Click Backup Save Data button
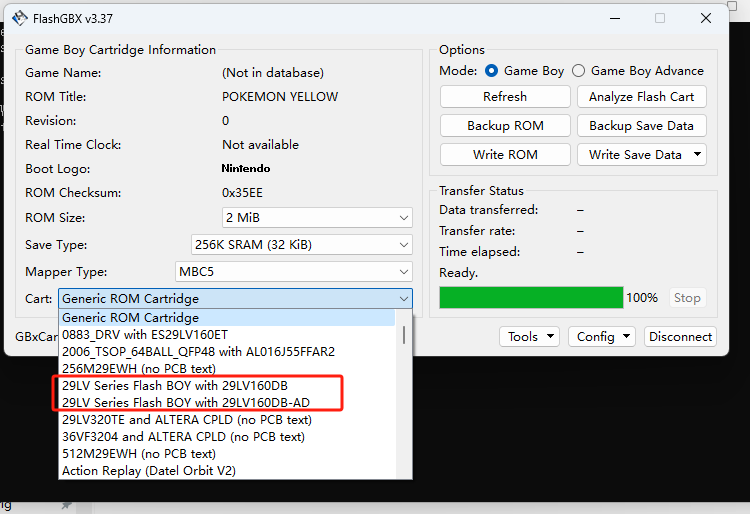 (x=641, y=126)
